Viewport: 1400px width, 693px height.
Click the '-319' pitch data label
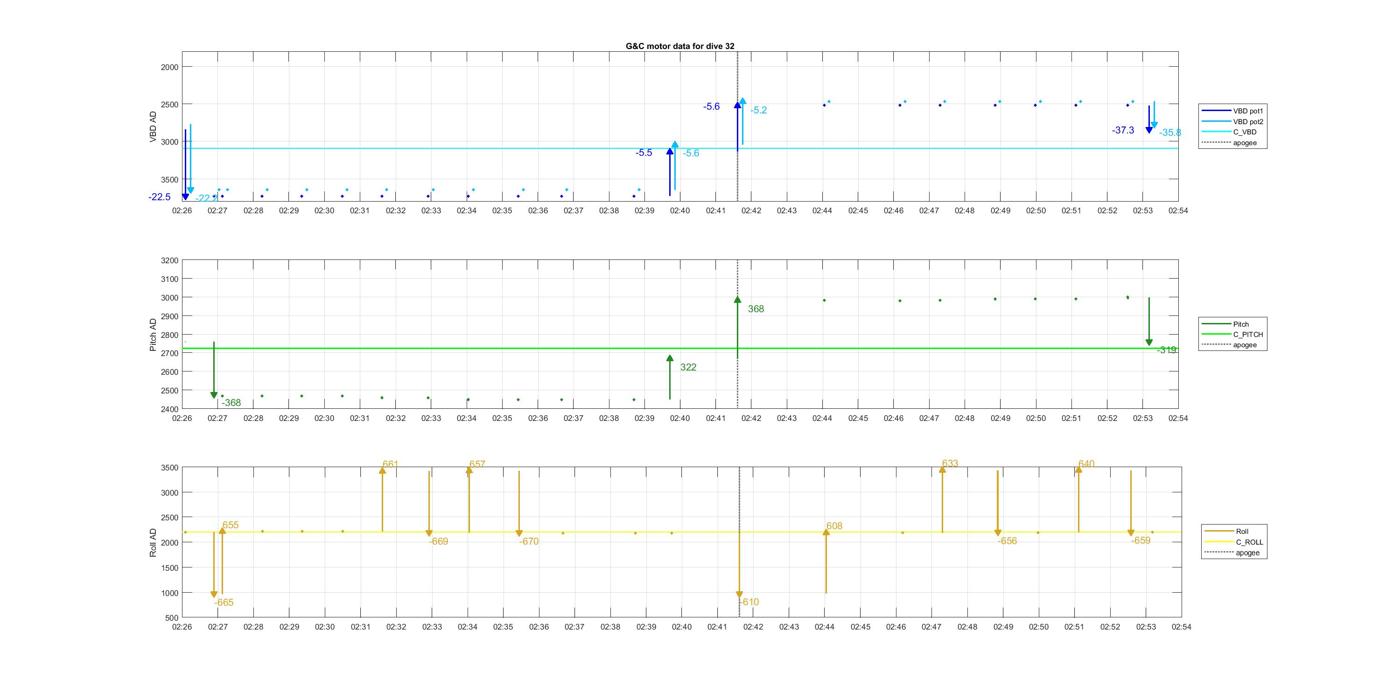click(1167, 350)
